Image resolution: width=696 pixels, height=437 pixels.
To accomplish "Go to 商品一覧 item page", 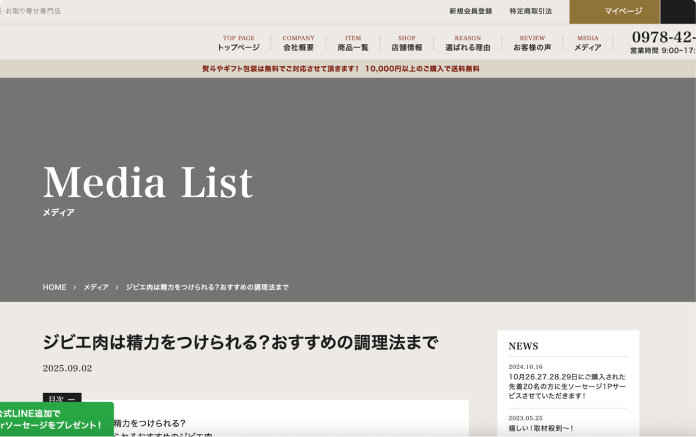I will (x=353, y=43).
